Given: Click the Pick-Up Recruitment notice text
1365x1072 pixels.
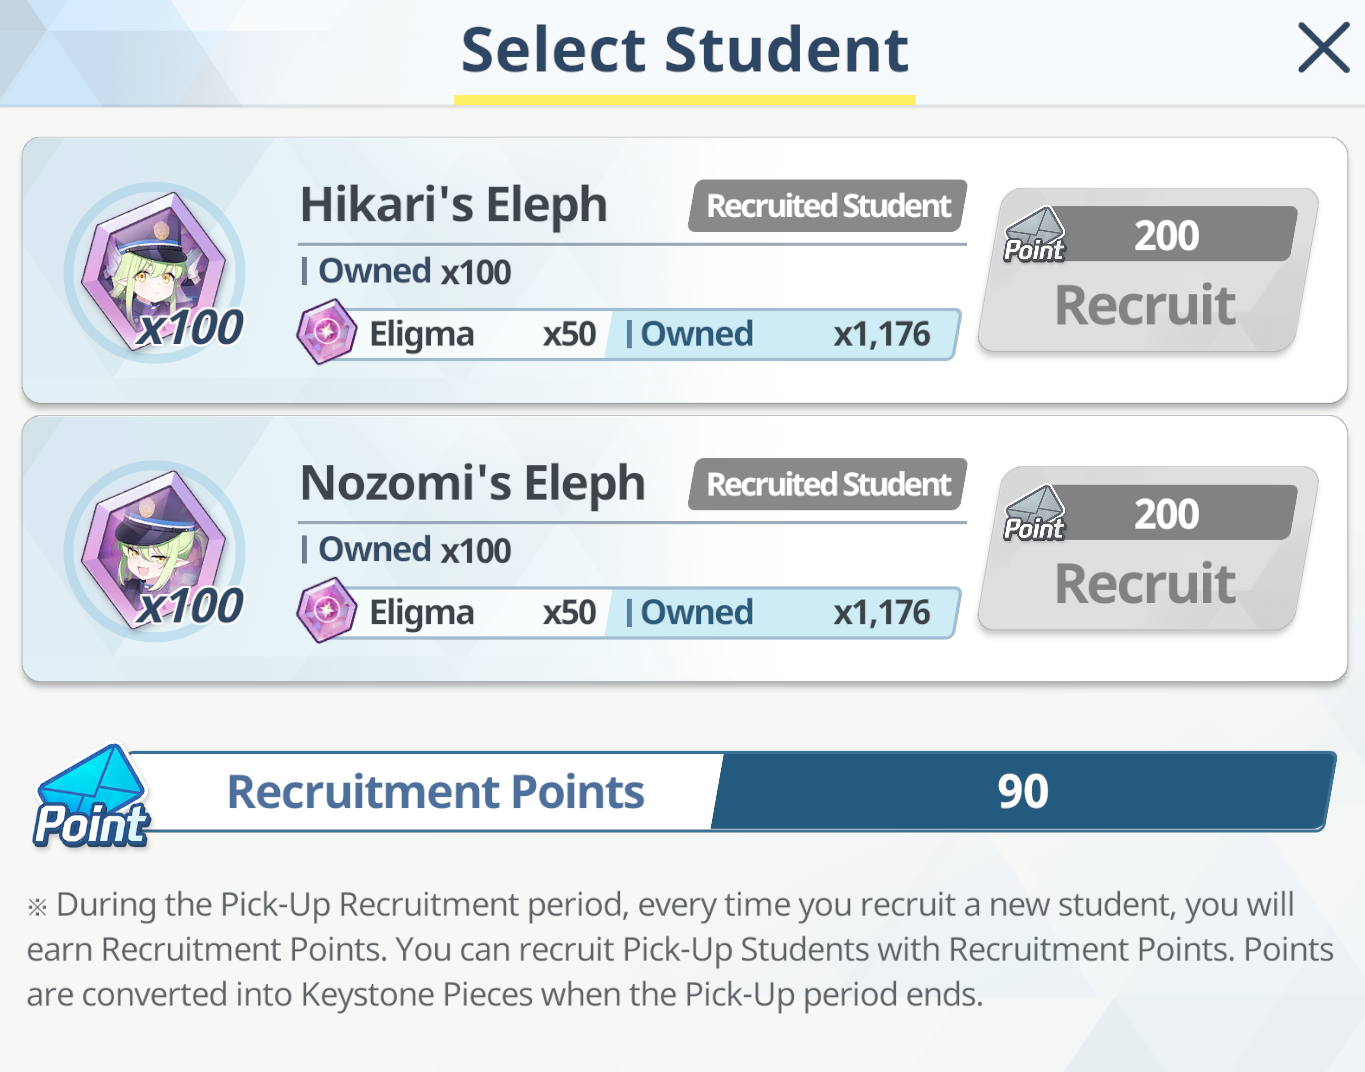Looking at the screenshot, I should point(680,949).
